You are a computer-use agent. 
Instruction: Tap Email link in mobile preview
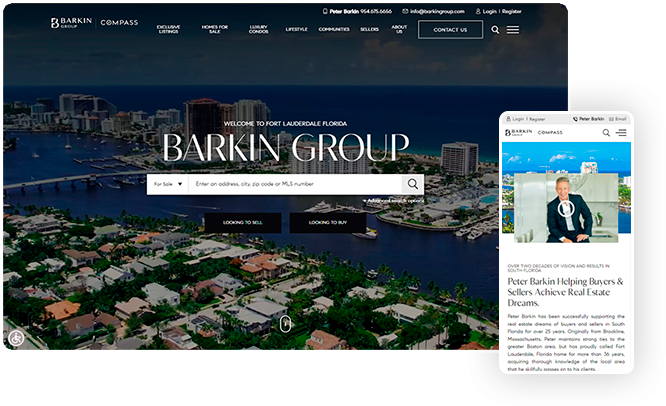[618, 119]
